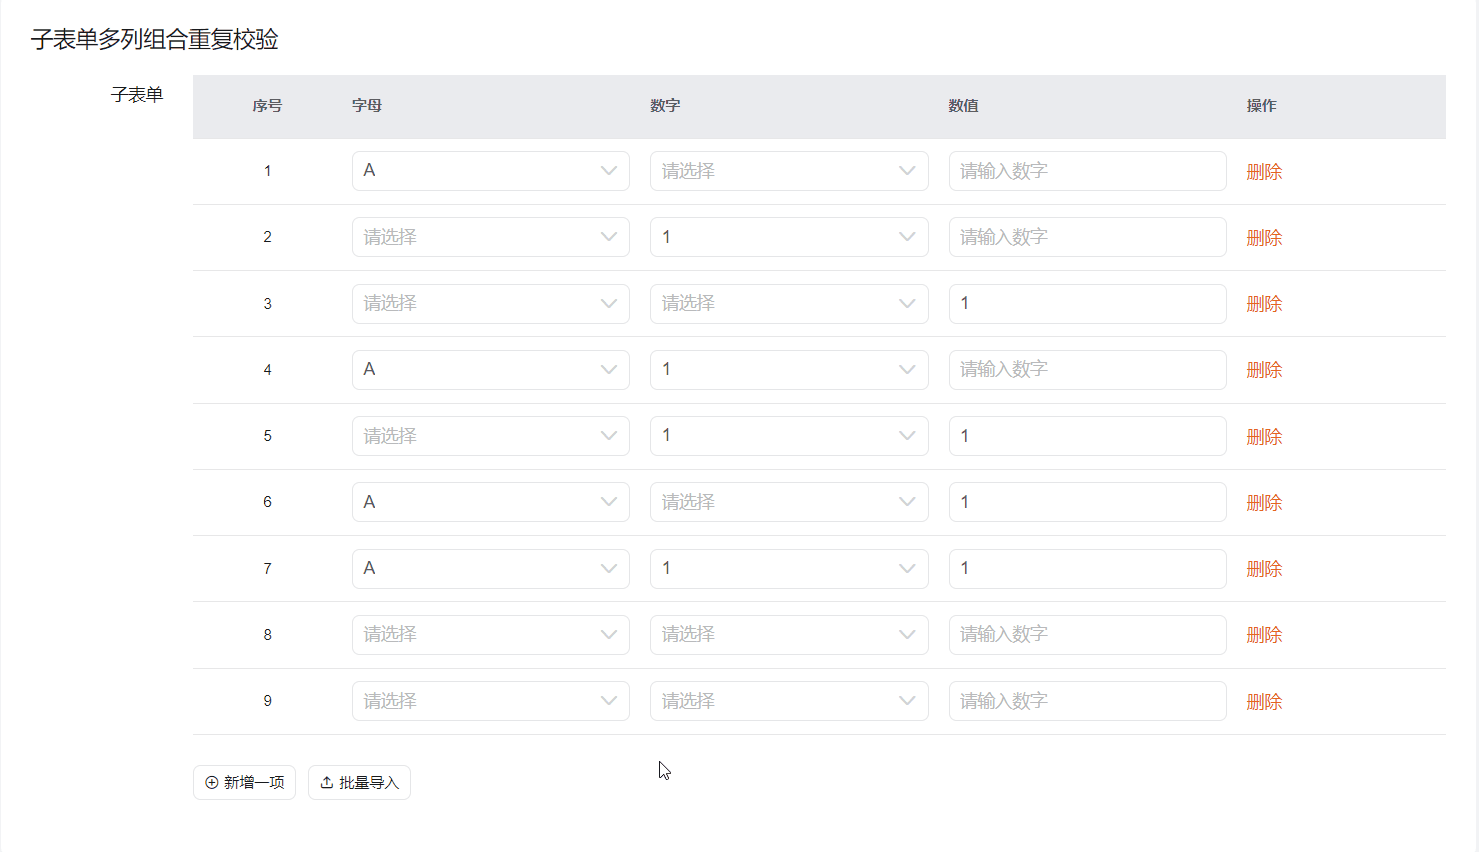Remove row 3 using 删除
This screenshot has width=1479, height=852.
tap(1264, 304)
